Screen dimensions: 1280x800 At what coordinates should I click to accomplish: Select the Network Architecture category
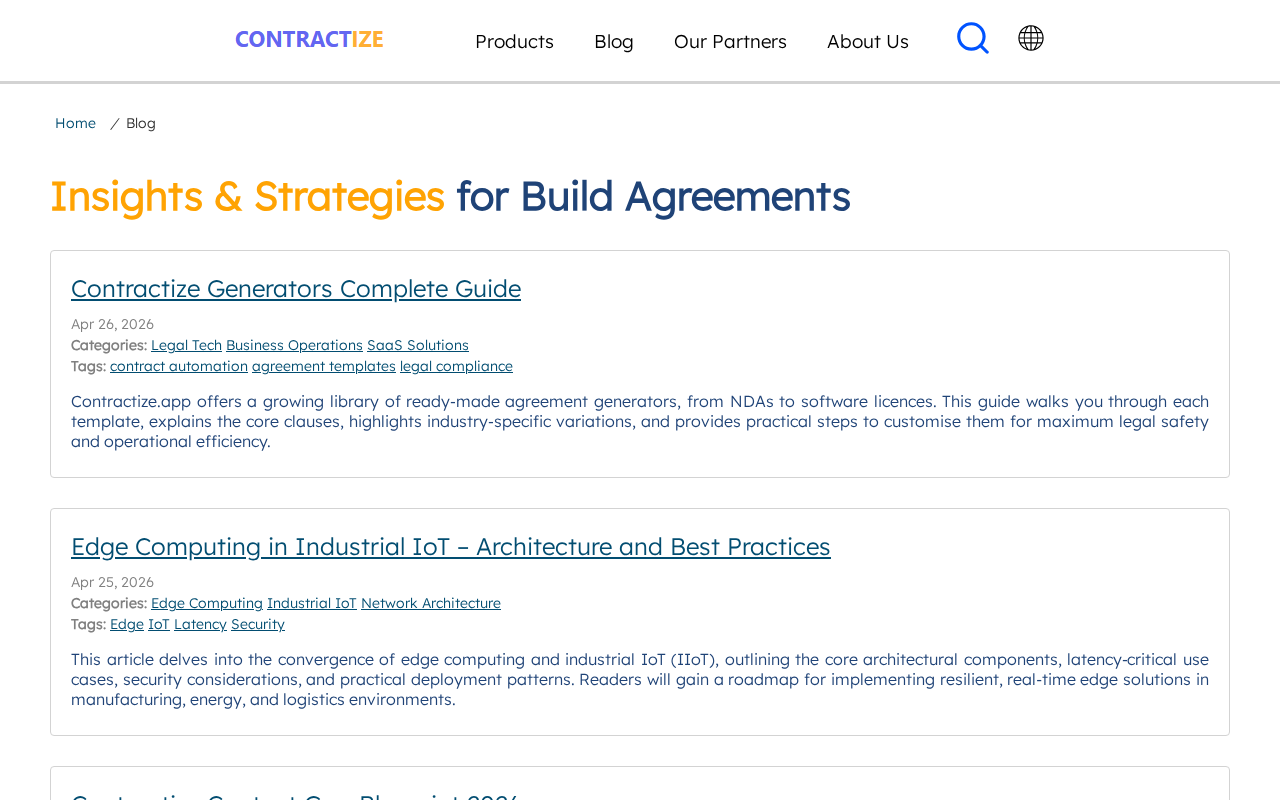[x=431, y=603]
